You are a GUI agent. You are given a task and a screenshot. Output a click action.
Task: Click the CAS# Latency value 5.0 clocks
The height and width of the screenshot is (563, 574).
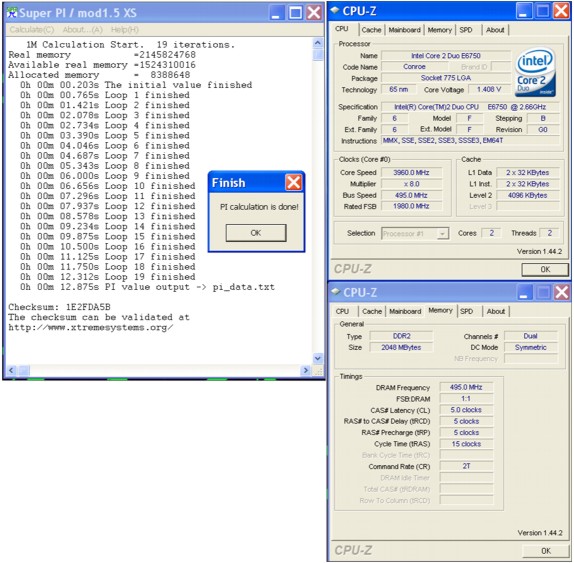click(466, 410)
